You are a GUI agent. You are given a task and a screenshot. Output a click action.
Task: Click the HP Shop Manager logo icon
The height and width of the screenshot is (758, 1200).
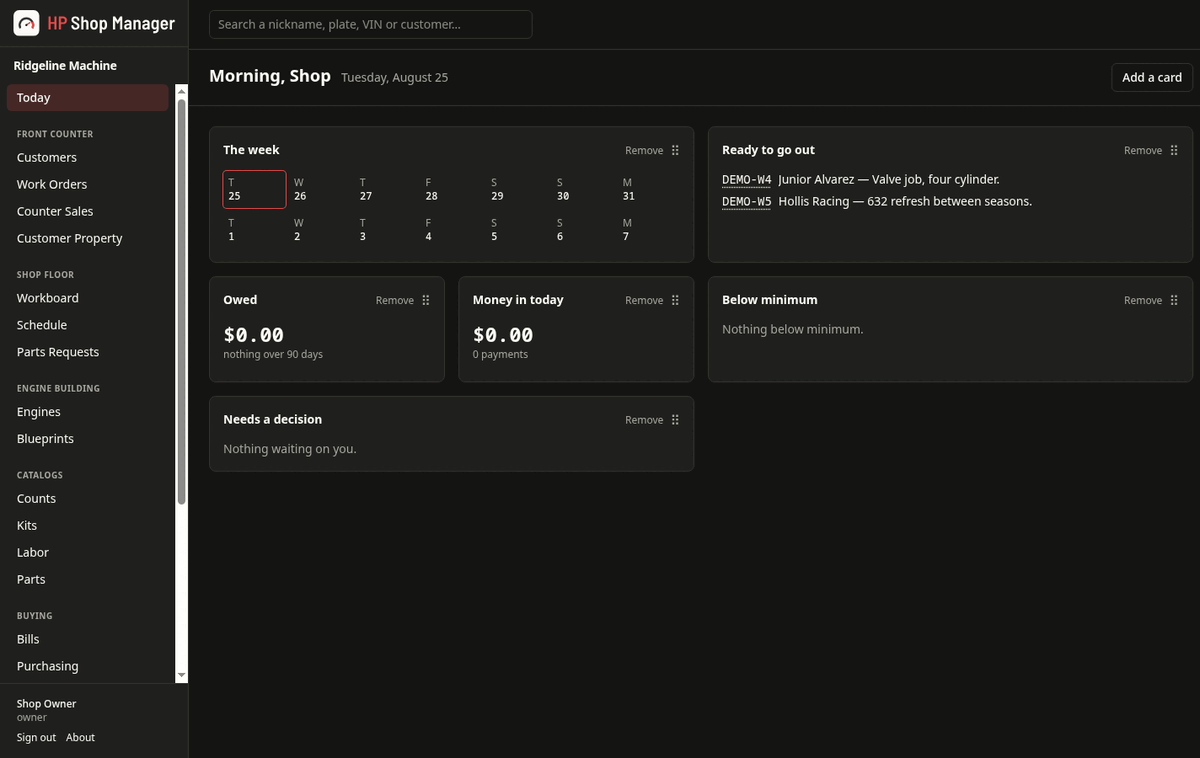click(x=27, y=23)
